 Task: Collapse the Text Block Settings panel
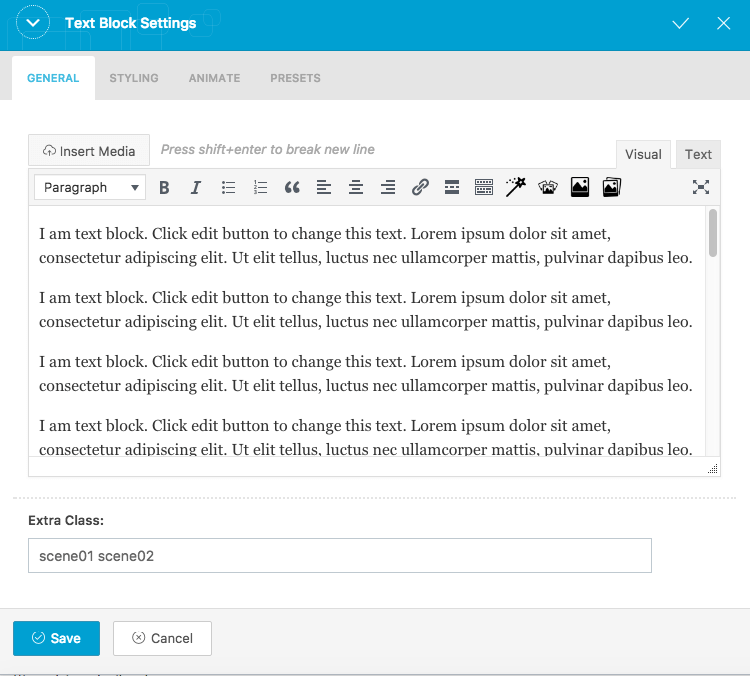point(33,23)
